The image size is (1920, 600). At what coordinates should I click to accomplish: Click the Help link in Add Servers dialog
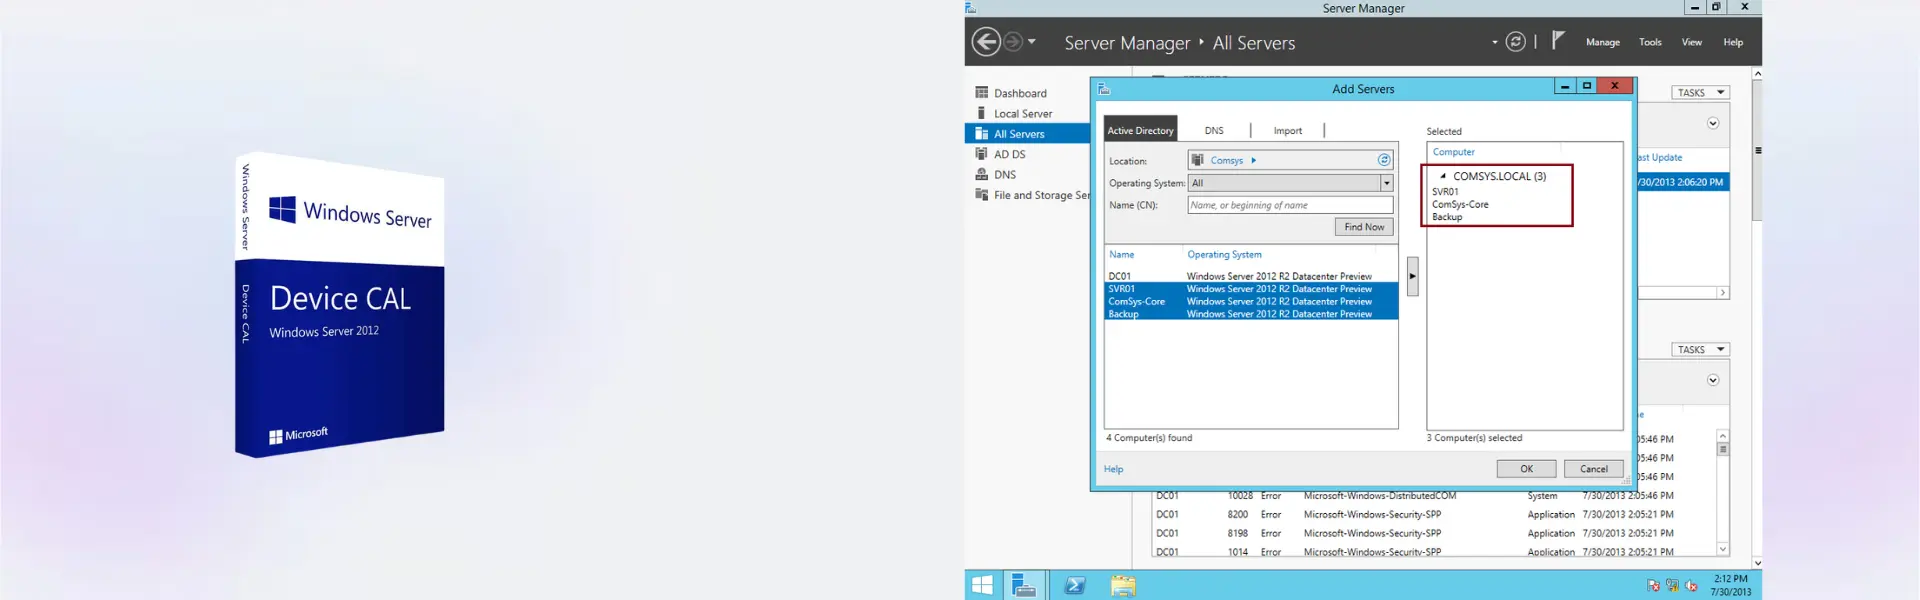pyautogui.click(x=1113, y=469)
